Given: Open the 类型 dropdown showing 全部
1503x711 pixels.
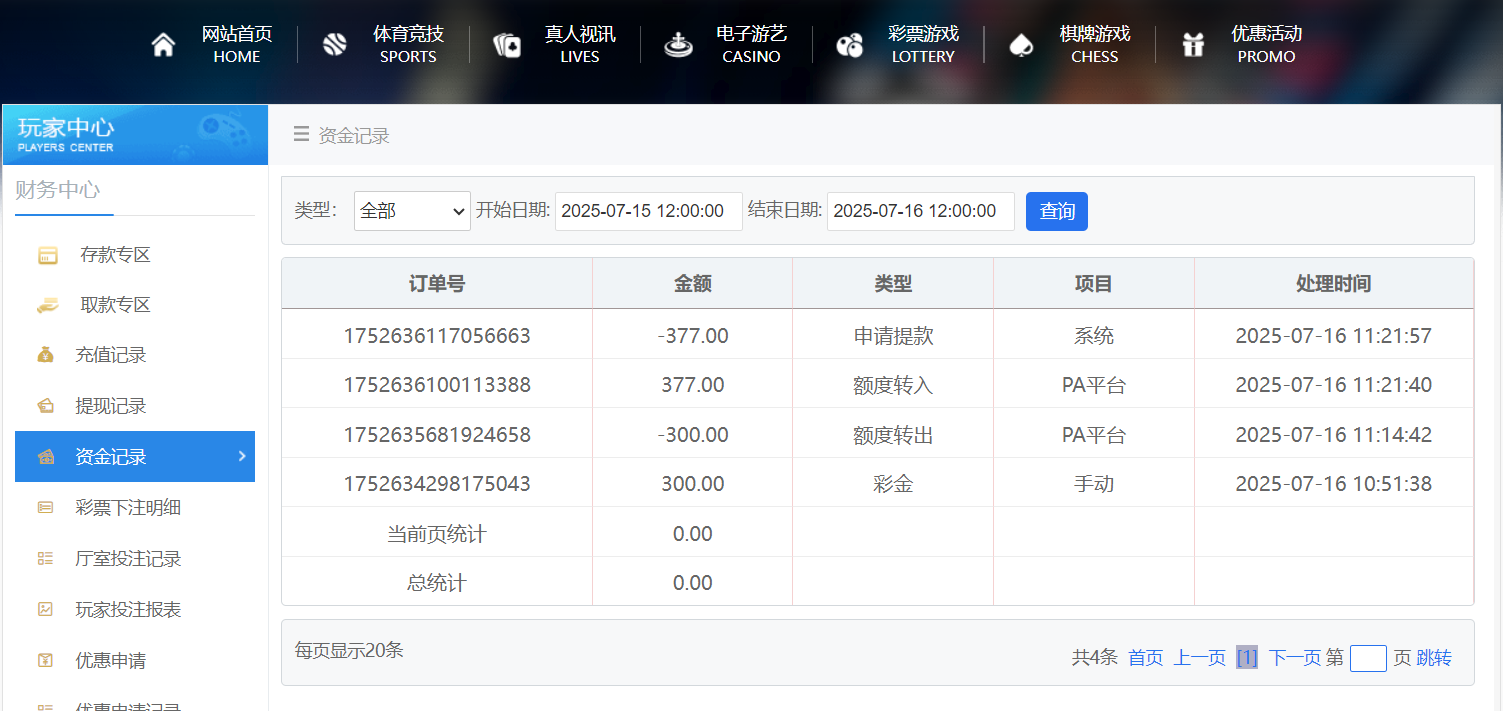Looking at the screenshot, I should (x=411, y=211).
